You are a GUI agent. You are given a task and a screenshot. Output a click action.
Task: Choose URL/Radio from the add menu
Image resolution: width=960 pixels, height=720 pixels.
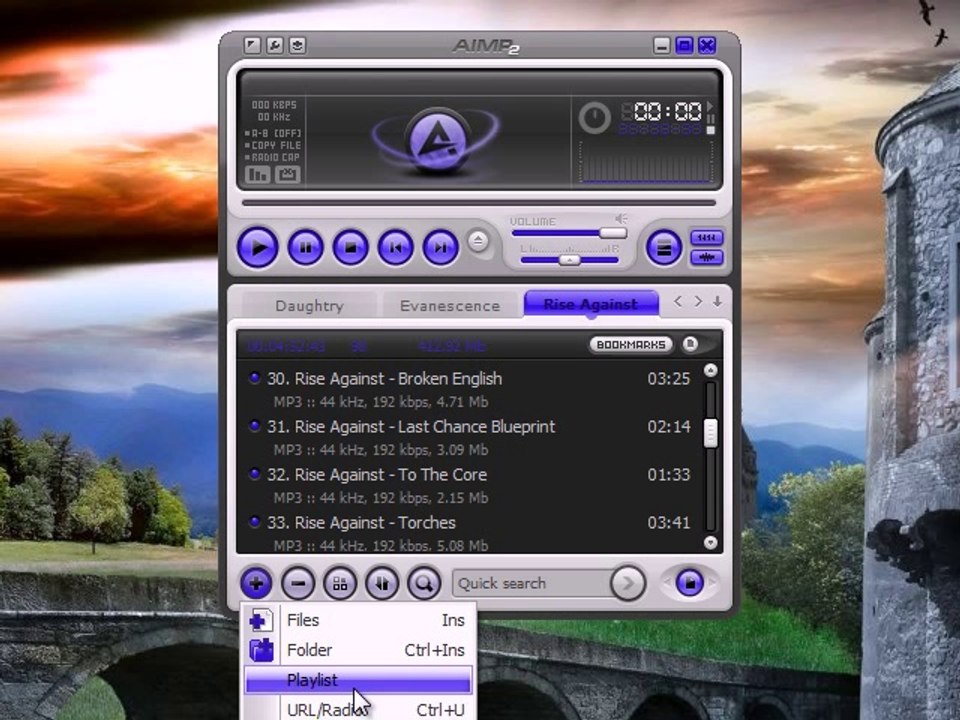point(358,710)
